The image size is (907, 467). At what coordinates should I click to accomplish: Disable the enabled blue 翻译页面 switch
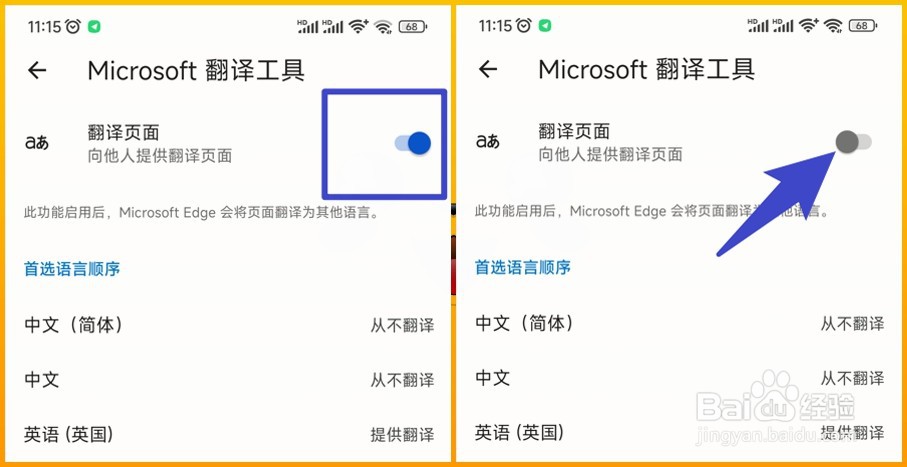click(412, 143)
